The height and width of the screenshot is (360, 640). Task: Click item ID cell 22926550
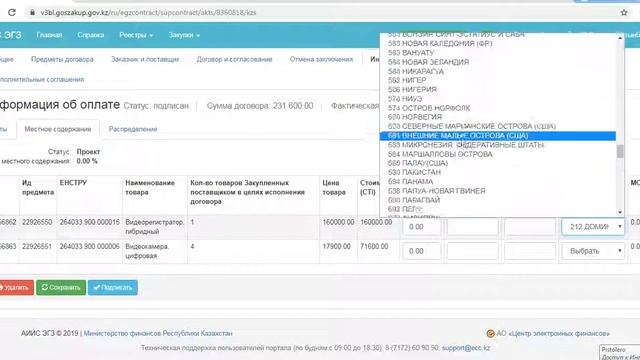click(x=37, y=222)
